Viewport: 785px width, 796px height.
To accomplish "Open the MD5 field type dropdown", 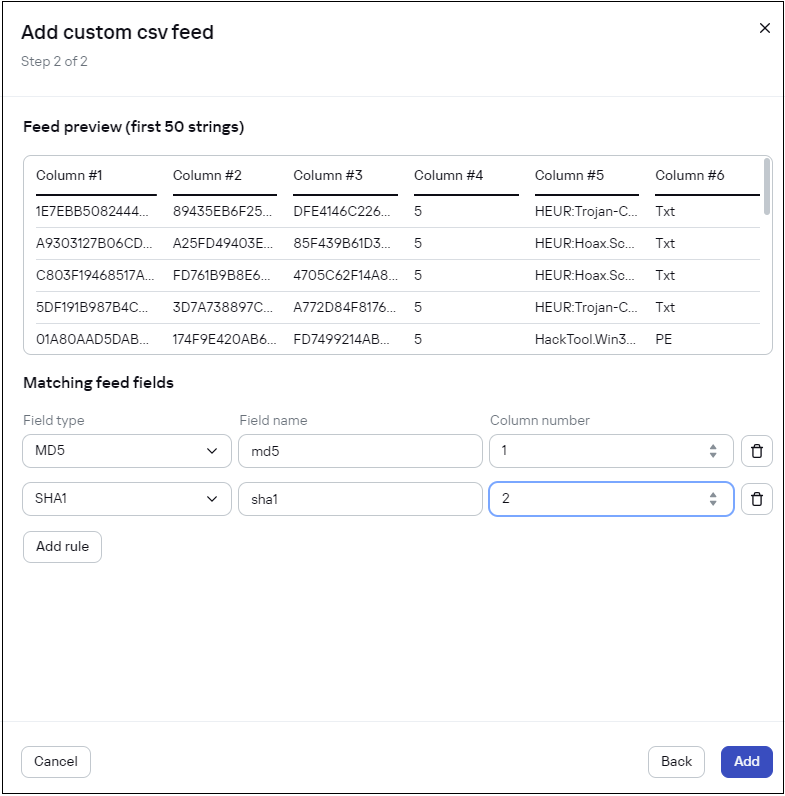I will pyautogui.click(x=126, y=451).
